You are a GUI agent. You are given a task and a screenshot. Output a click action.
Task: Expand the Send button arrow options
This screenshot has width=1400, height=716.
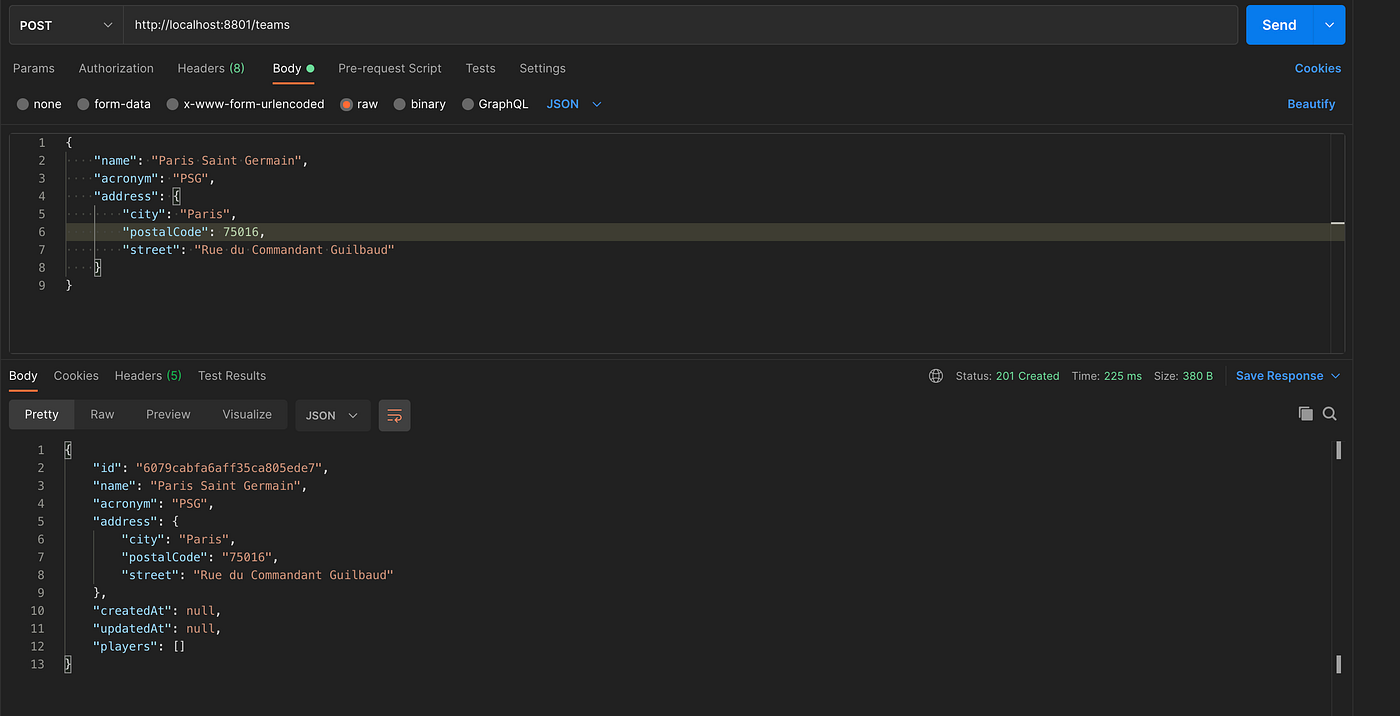click(1329, 25)
